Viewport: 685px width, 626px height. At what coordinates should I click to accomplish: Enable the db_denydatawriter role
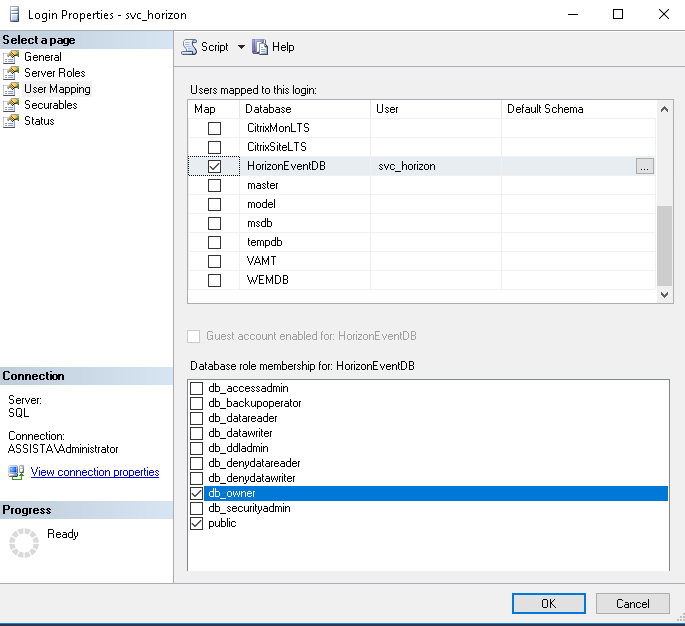coord(197,478)
